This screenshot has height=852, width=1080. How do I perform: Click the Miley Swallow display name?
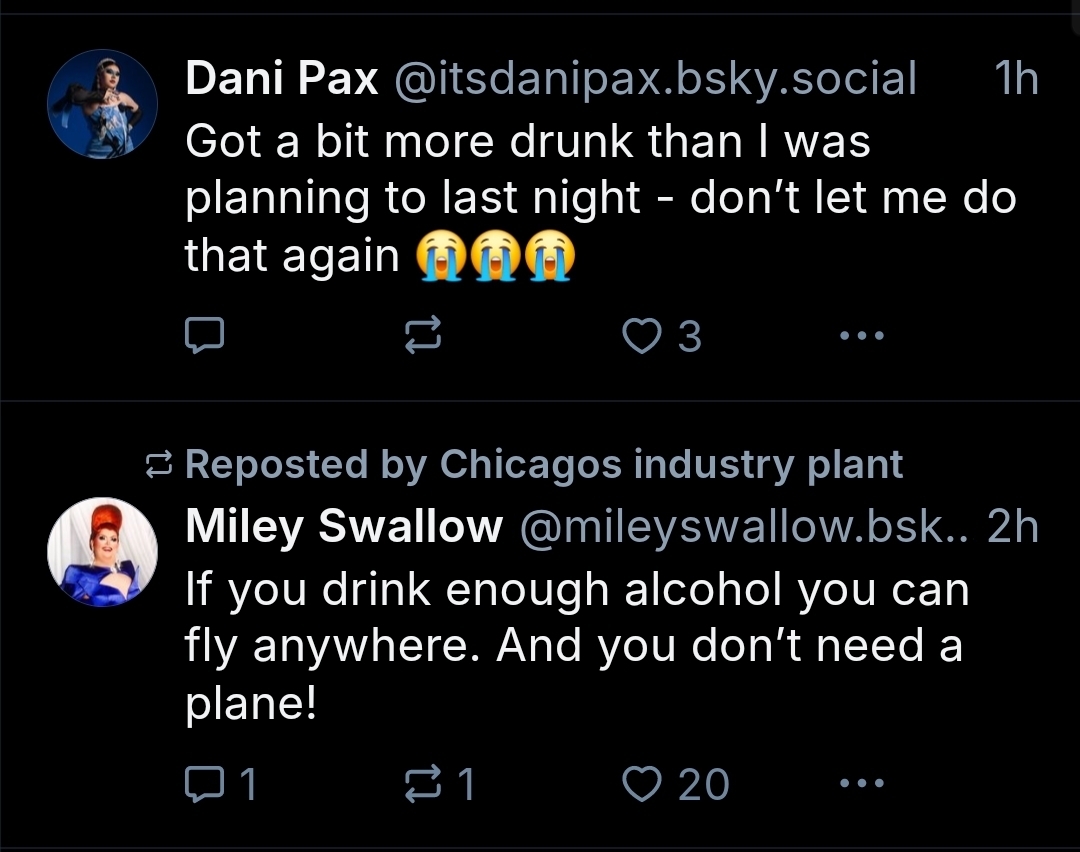pyautogui.click(x=344, y=527)
